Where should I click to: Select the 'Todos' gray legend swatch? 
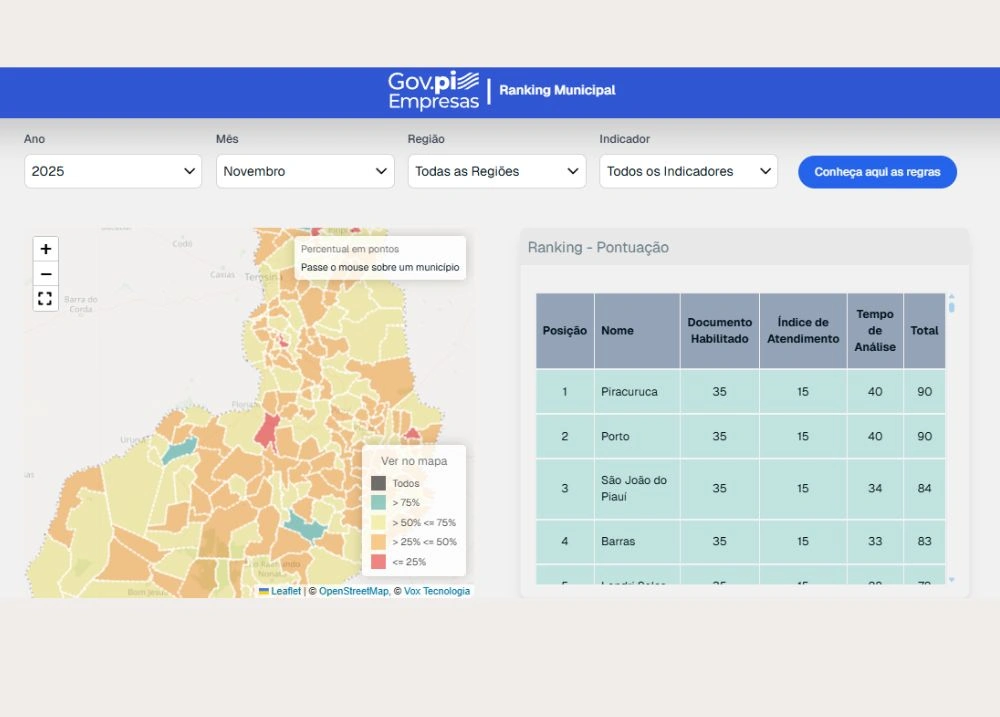tap(378, 483)
